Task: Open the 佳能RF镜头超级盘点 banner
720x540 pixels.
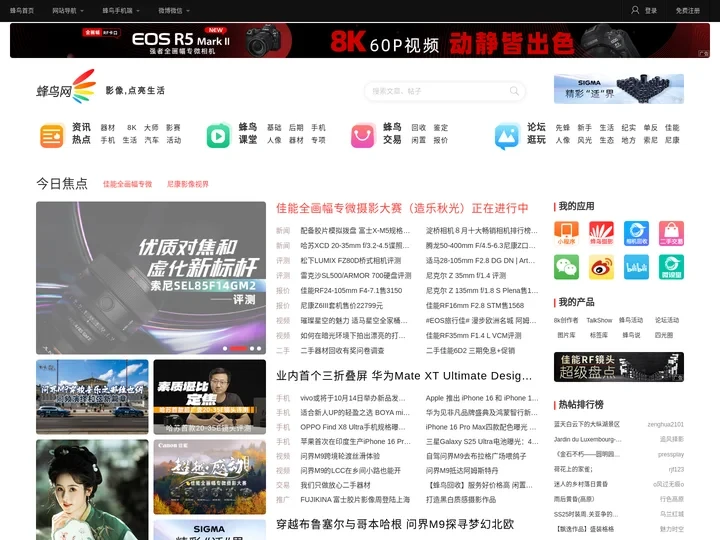Action: (619, 367)
